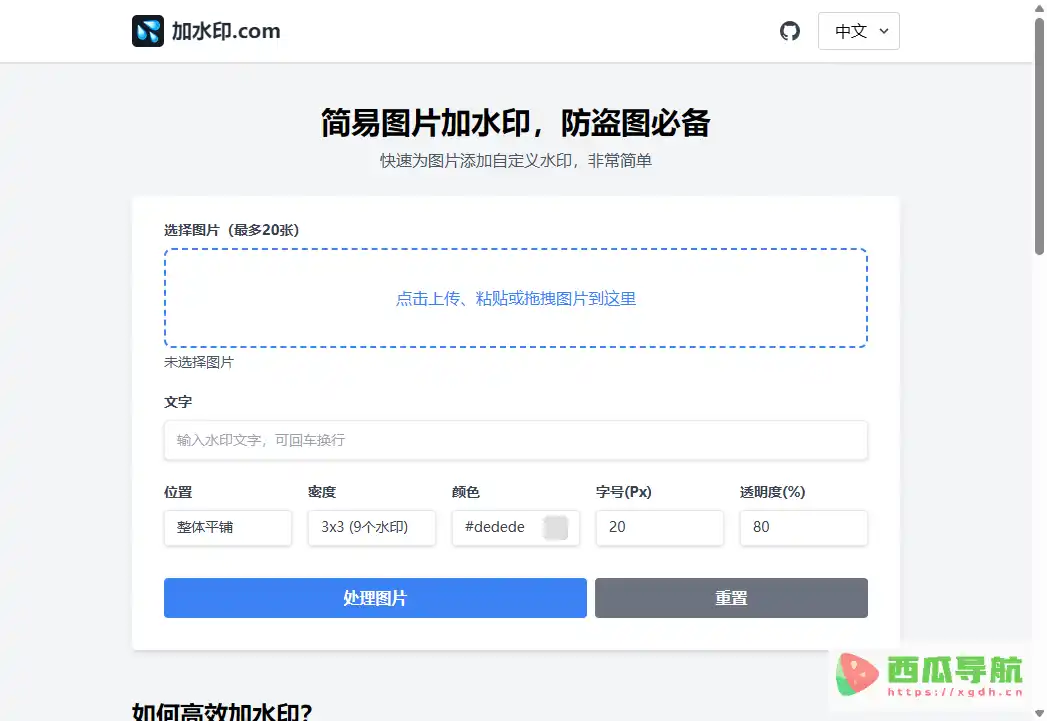The width and height of the screenshot is (1047, 721).
Task: Click the blue 处理图片 button
Action: 375,597
